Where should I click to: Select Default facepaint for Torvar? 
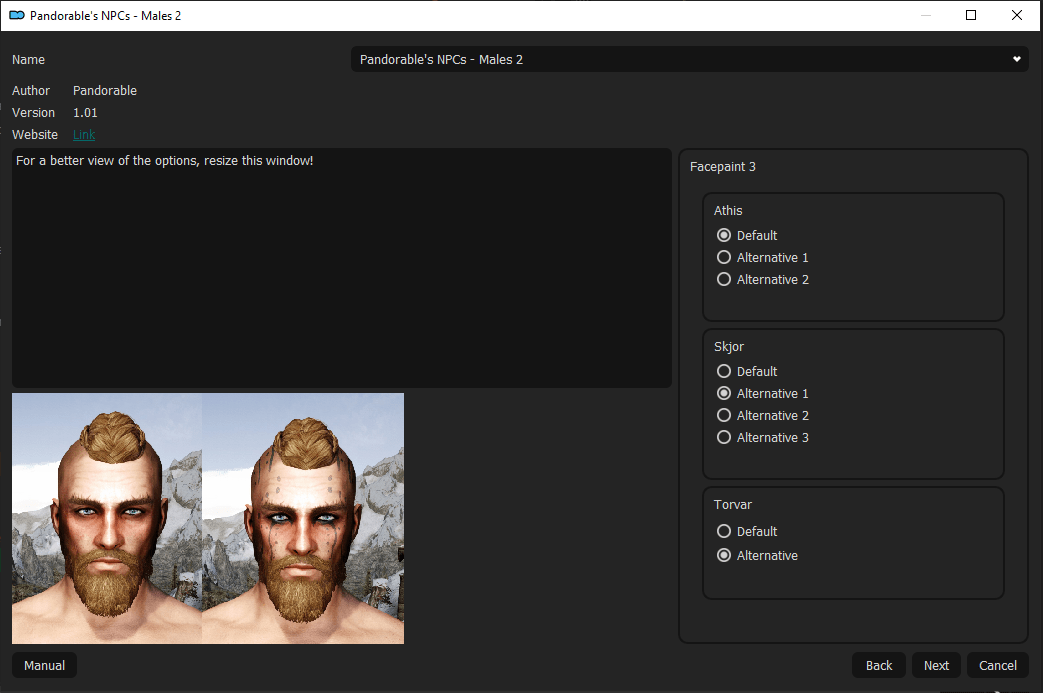747,531
